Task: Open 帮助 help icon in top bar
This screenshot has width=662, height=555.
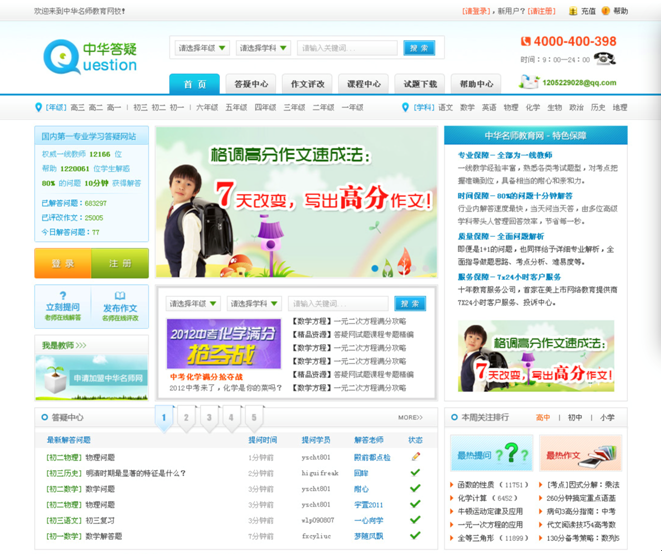Action: click(x=605, y=11)
